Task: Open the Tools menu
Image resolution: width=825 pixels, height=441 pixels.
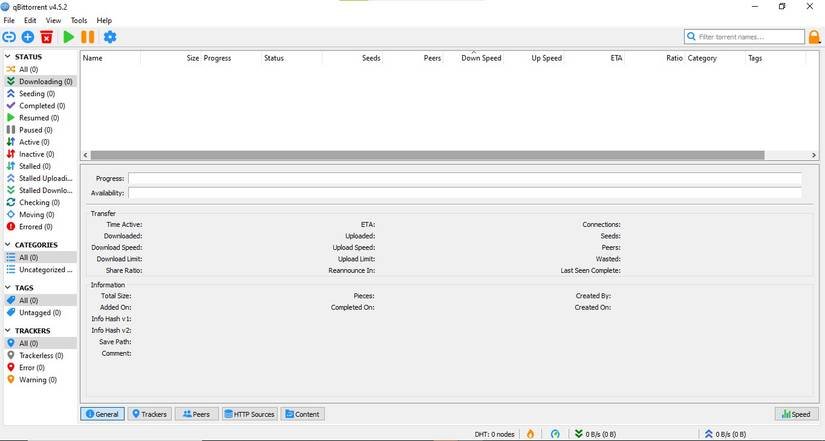Action: click(x=78, y=20)
